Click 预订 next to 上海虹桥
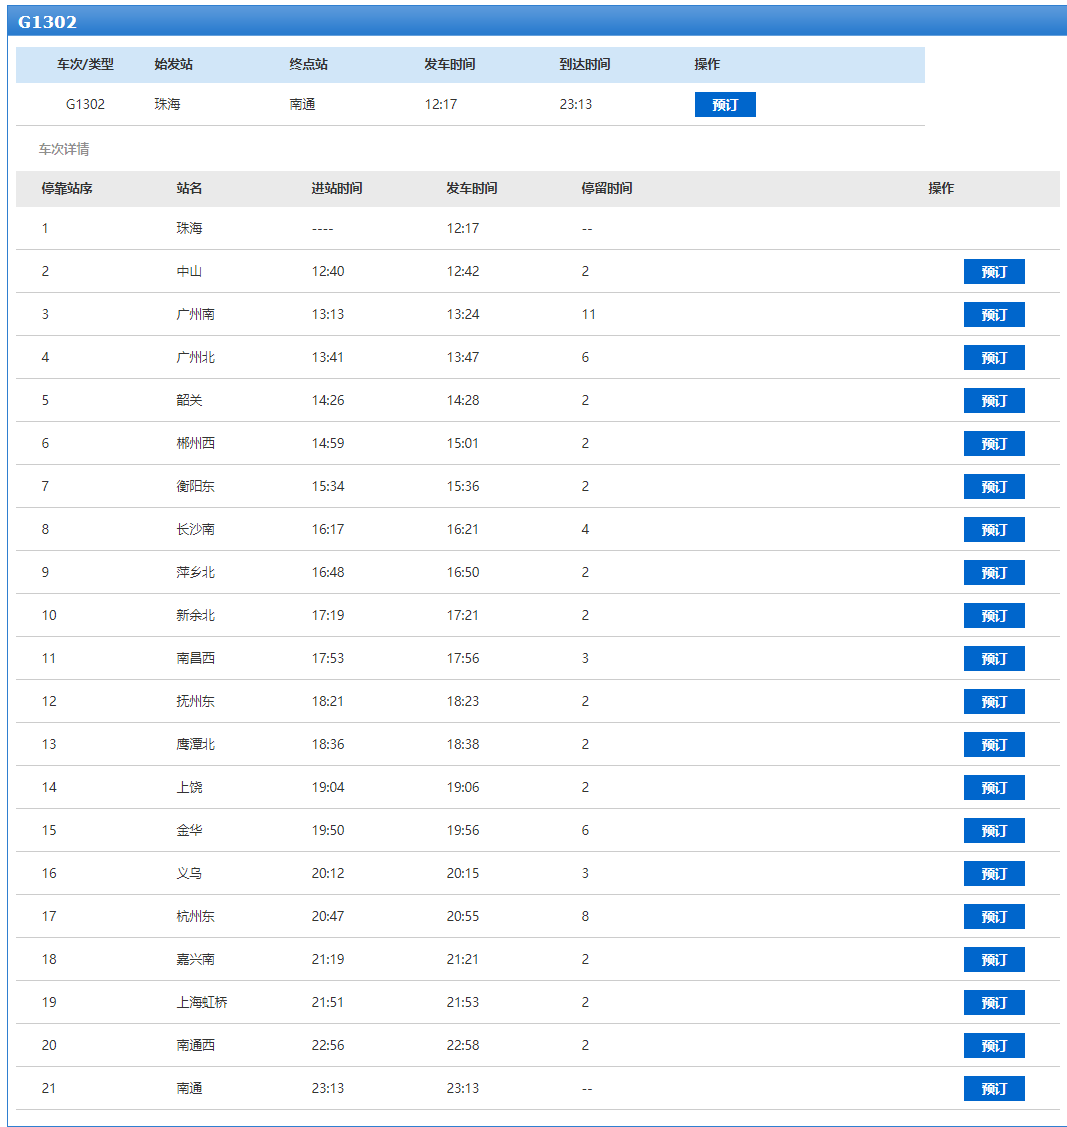This screenshot has width=1067, height=1127. coord(993,1003)
